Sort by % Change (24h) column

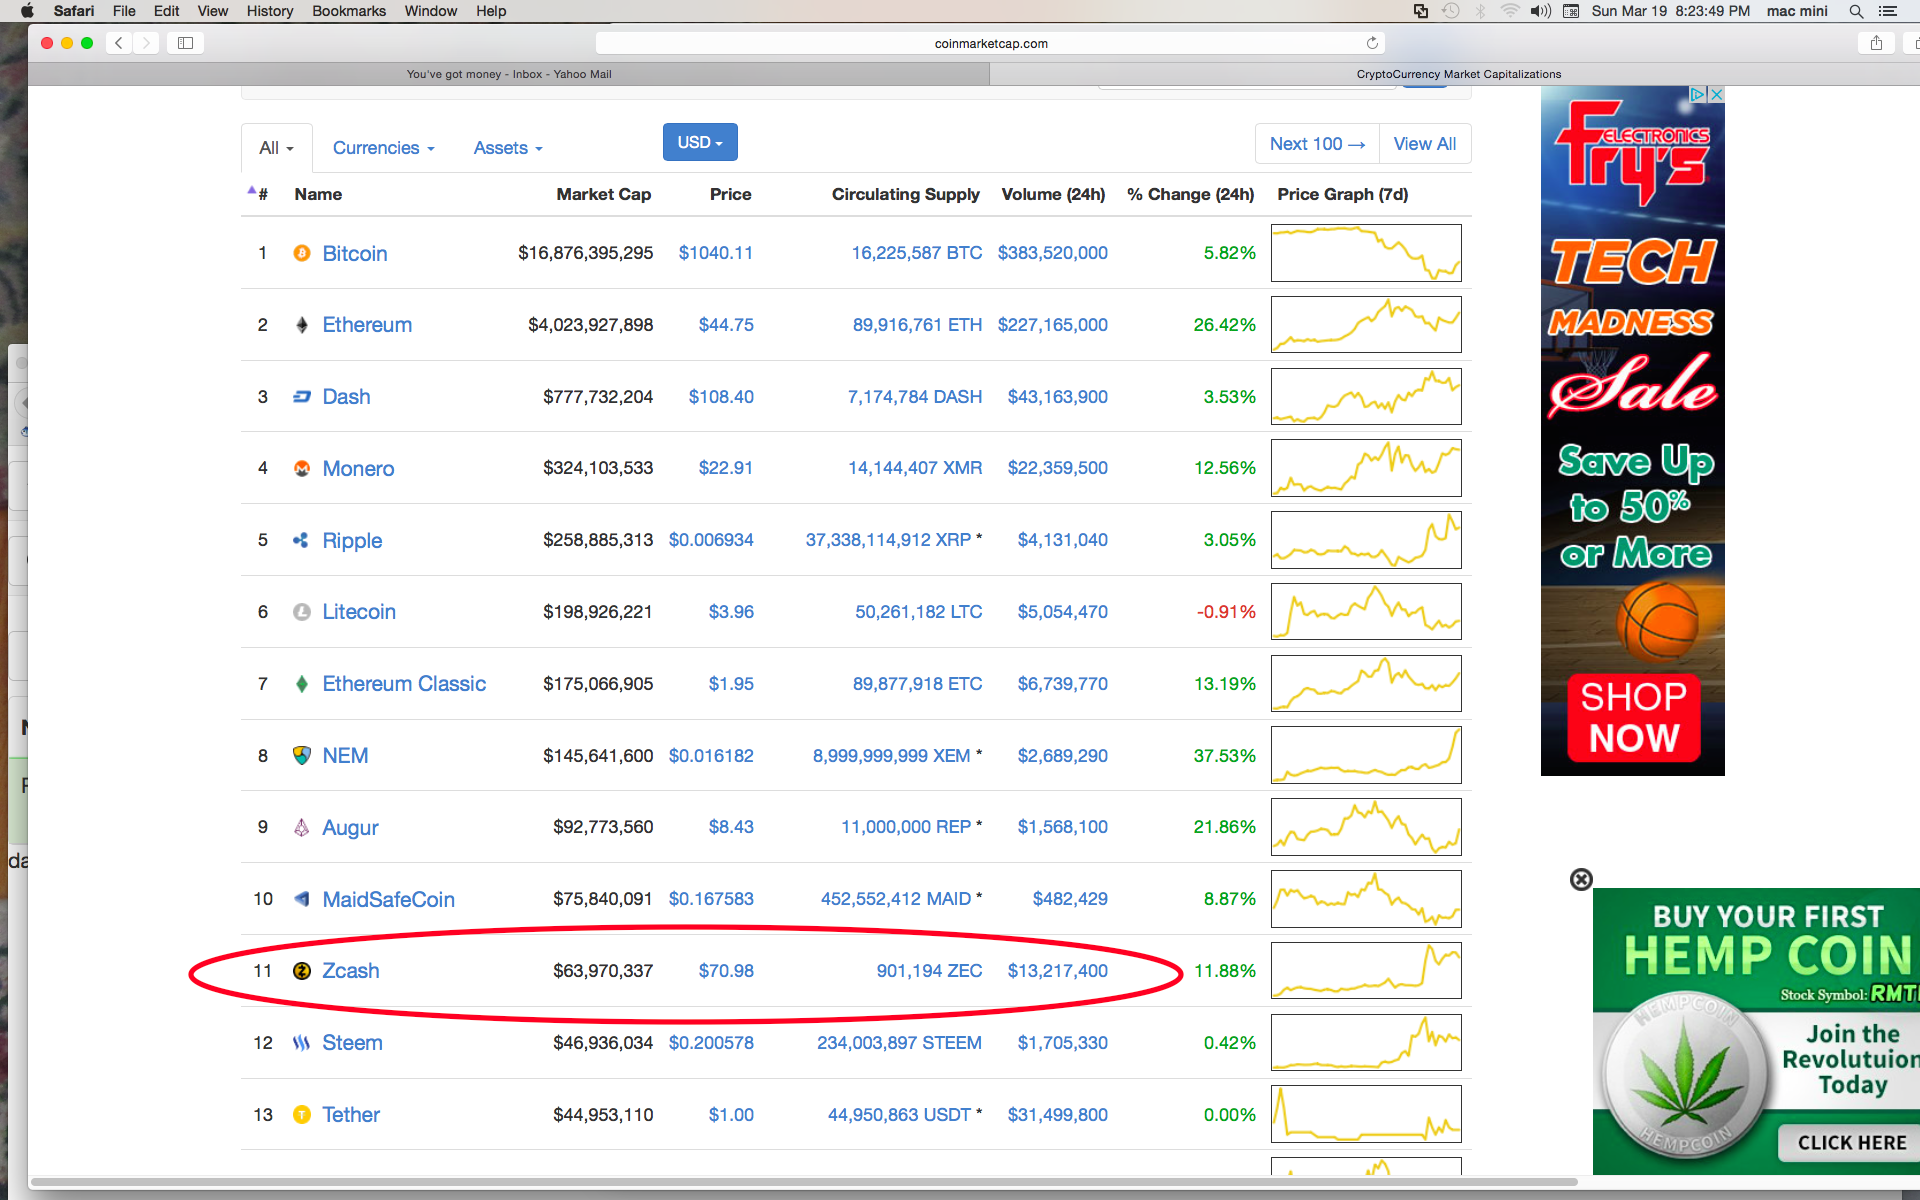point(1190,194)
